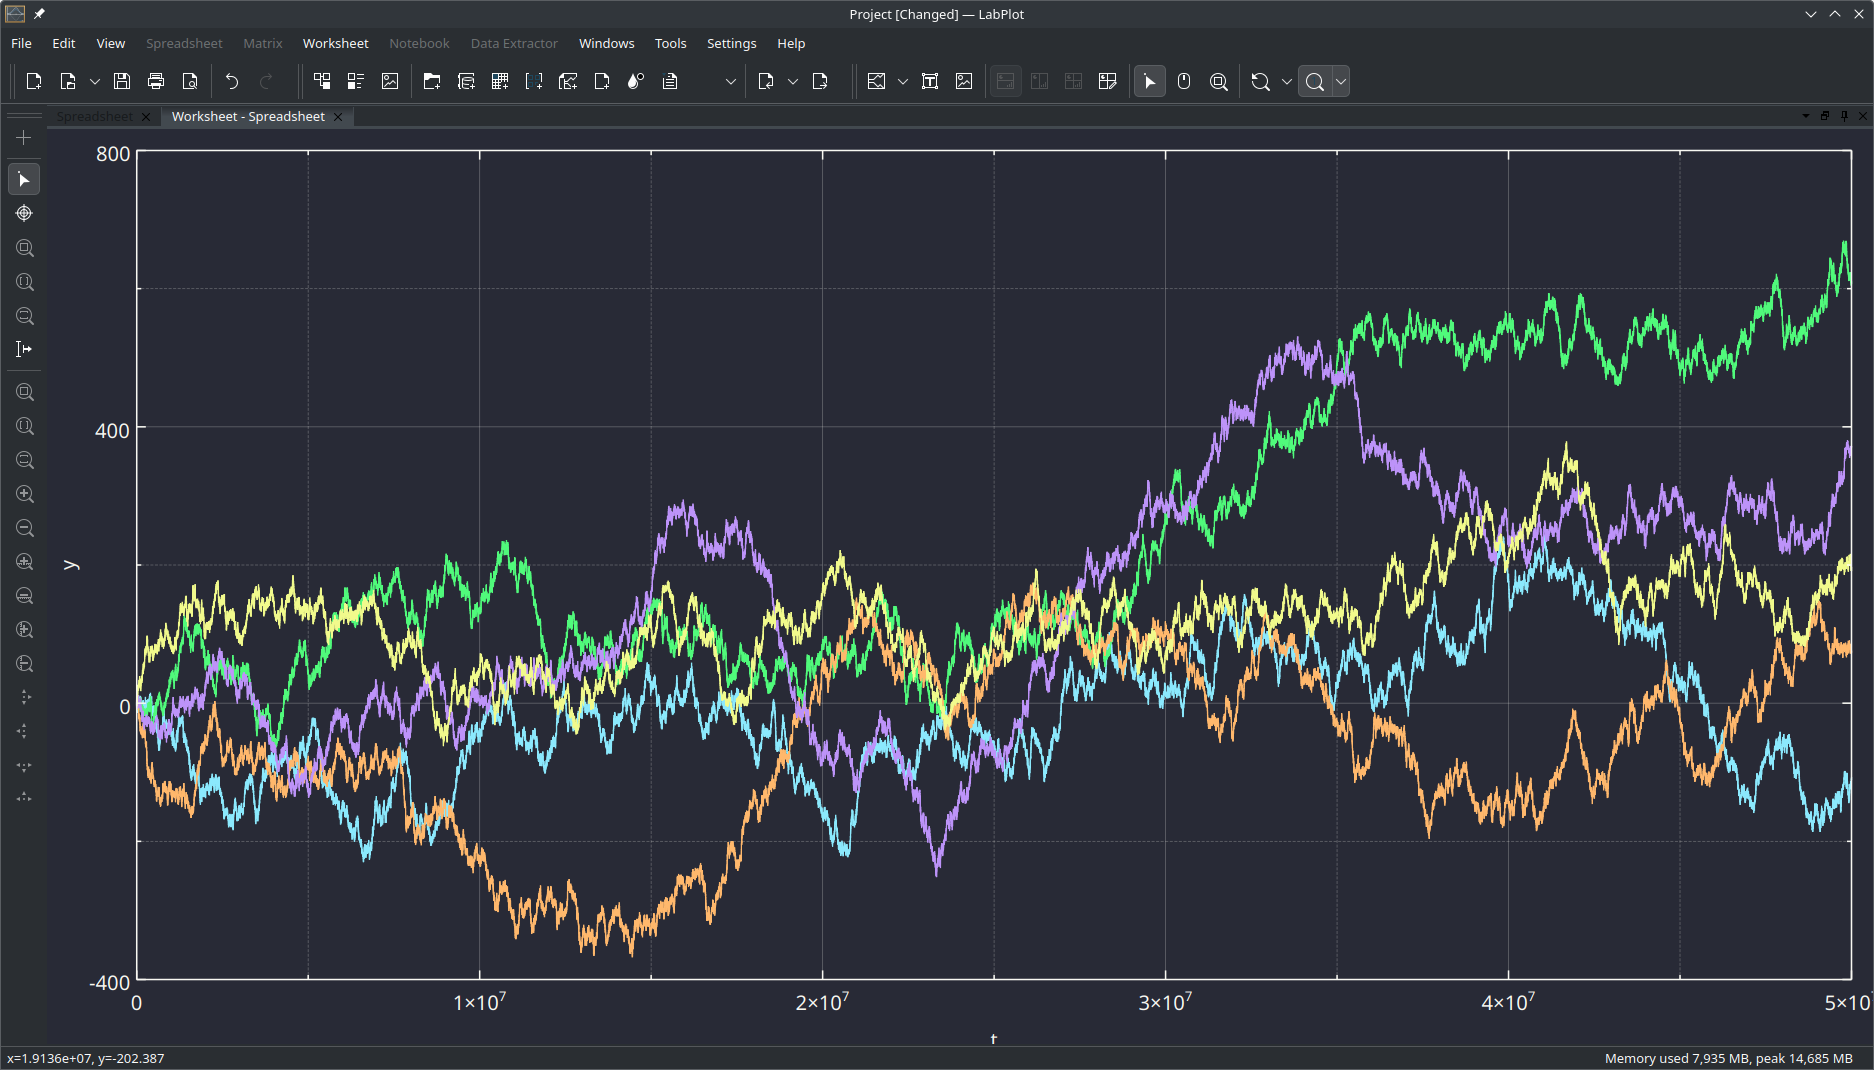Image resolution: width=1874 pixels, height=1070 pixels.
Task: Expand the export options dropdown
Action: [791, 81]
